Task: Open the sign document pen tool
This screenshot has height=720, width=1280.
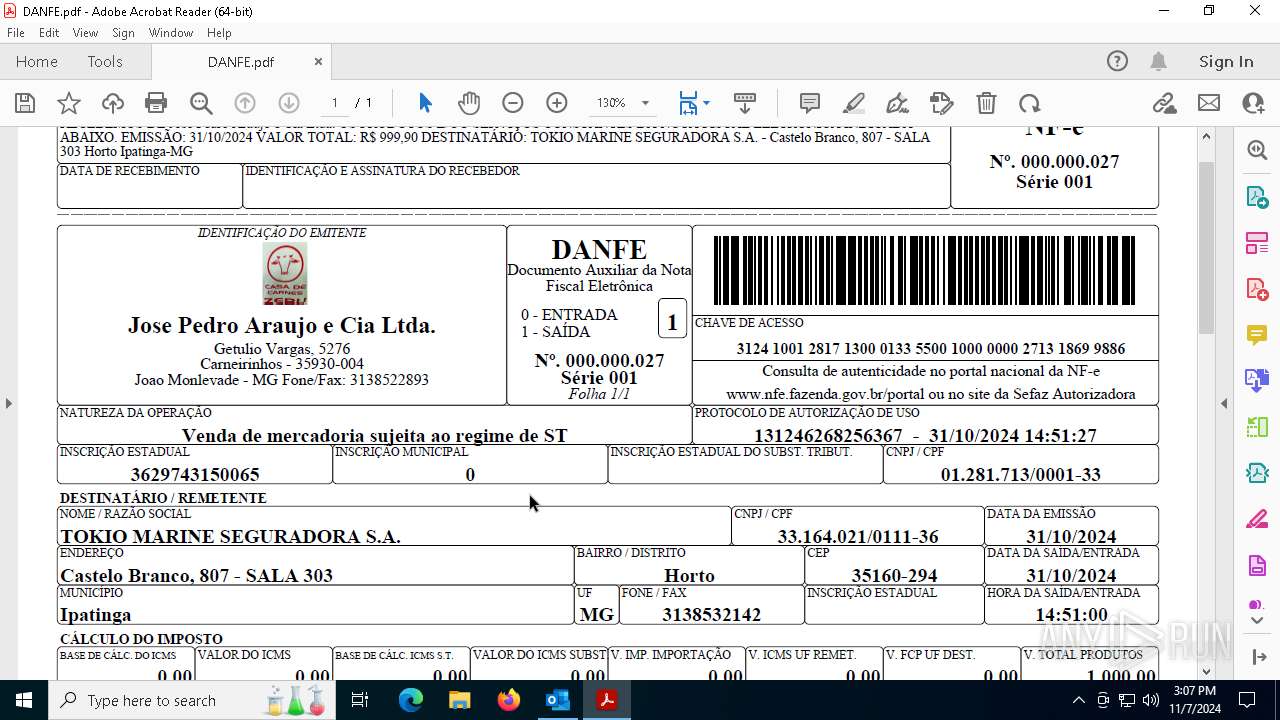Action: tap(898, 103)
